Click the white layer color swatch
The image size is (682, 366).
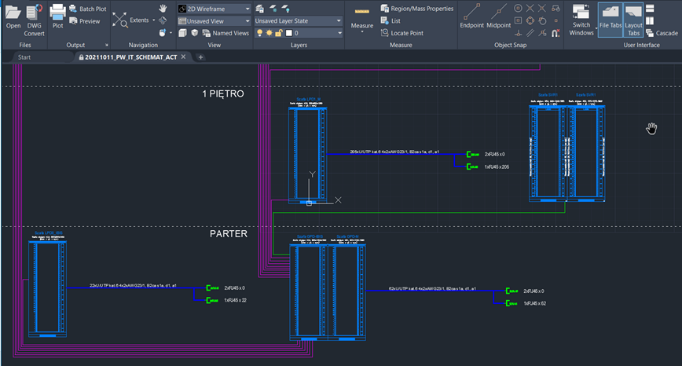pos(288,33)
